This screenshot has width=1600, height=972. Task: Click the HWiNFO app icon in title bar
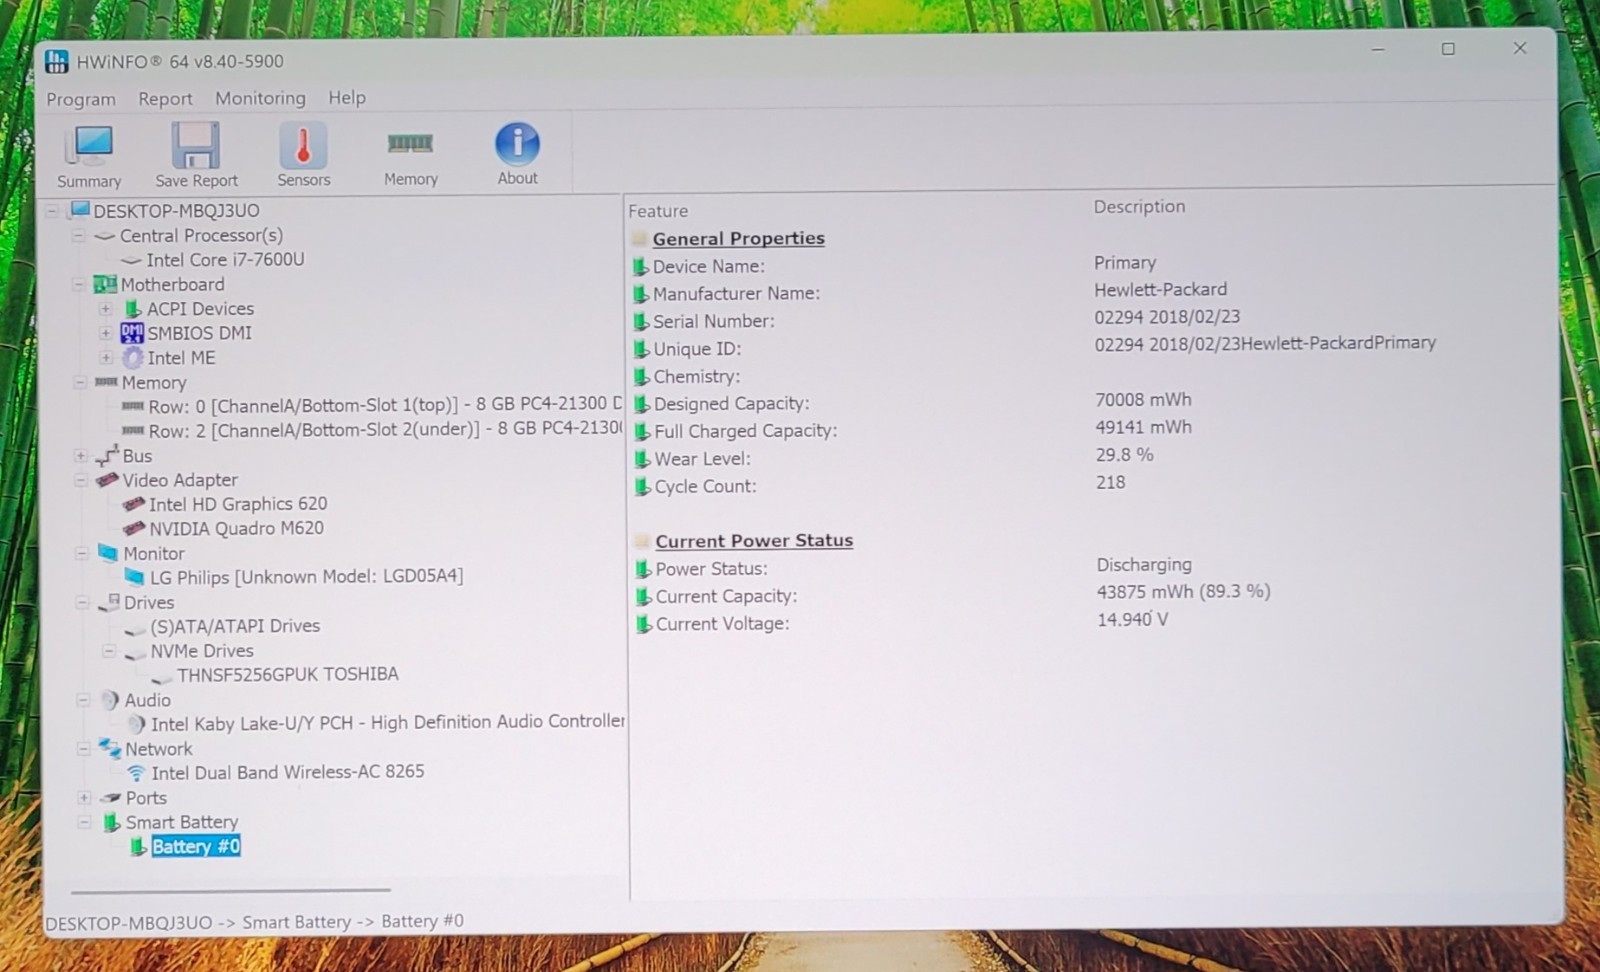(x=57, y=62)
